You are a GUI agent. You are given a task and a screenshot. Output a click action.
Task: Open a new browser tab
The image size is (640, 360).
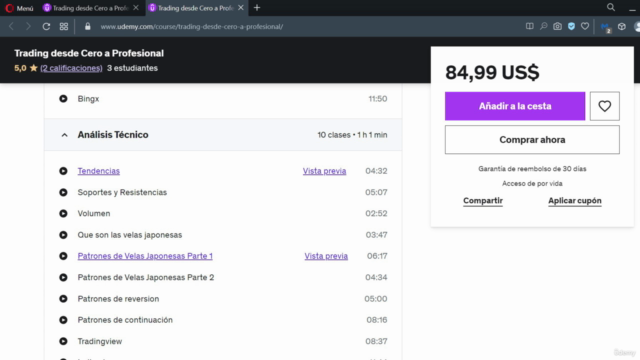coord(257,8)
